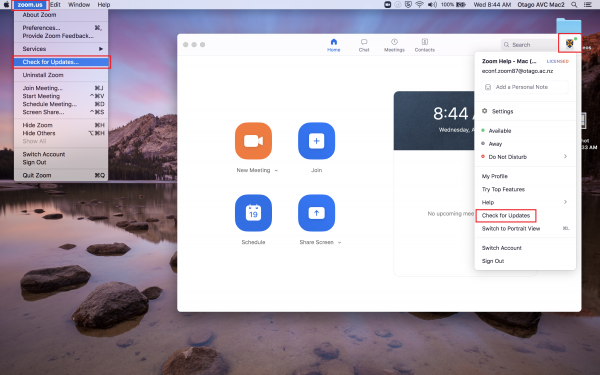Switch to the Chat tab
Image resolution: width=600 pixels, height=375 pixels.
pyautogui.click(x=364, y=45)
